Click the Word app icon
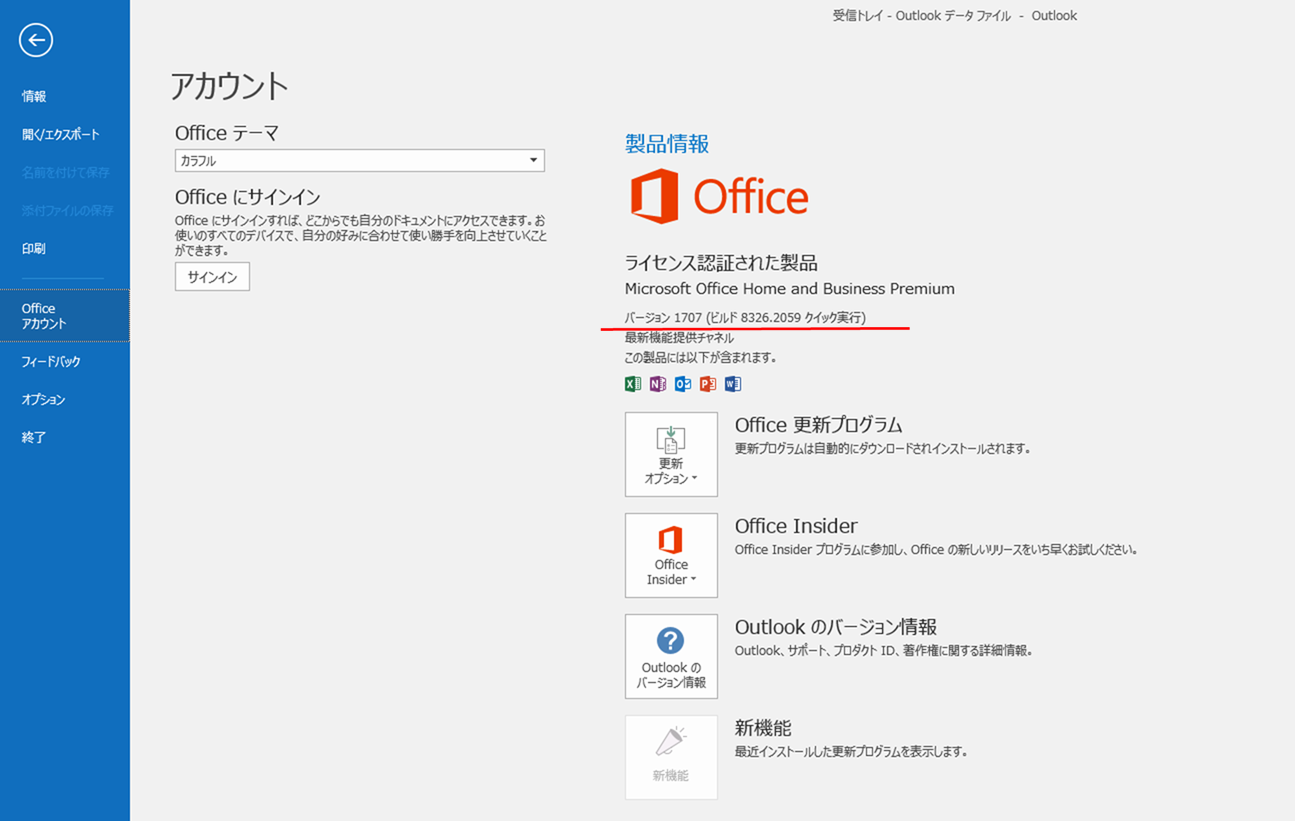The image size is (1295, 821). (x=733, y=384)
